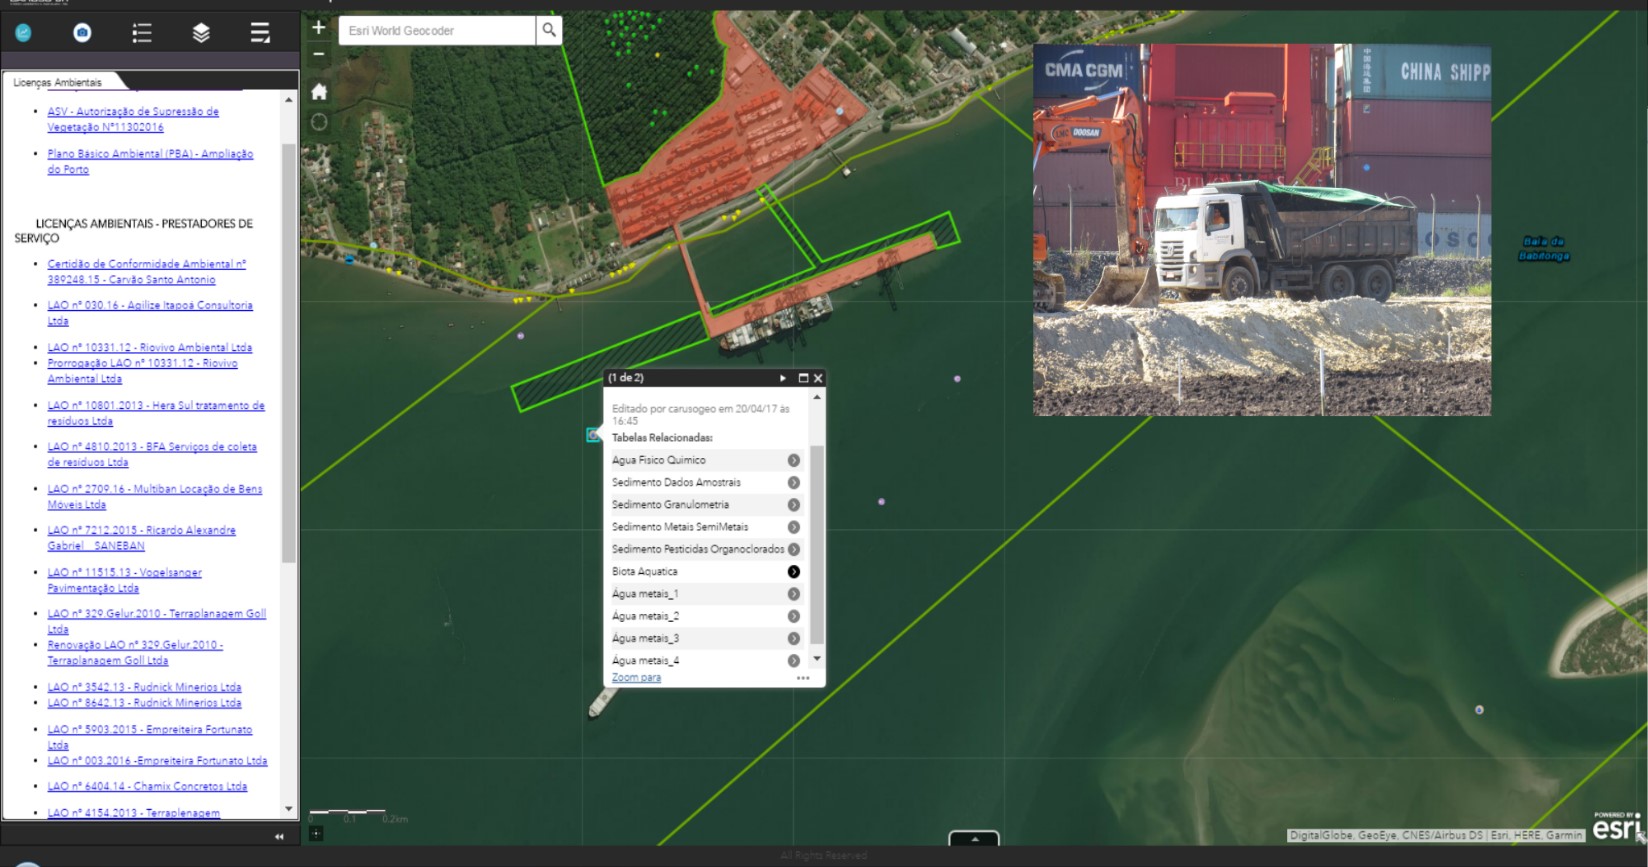Image resolution: width=1648 pixels, height=867 pixels.
Task: Open the attribute list widget icon
Action: (x=260, y=33)
